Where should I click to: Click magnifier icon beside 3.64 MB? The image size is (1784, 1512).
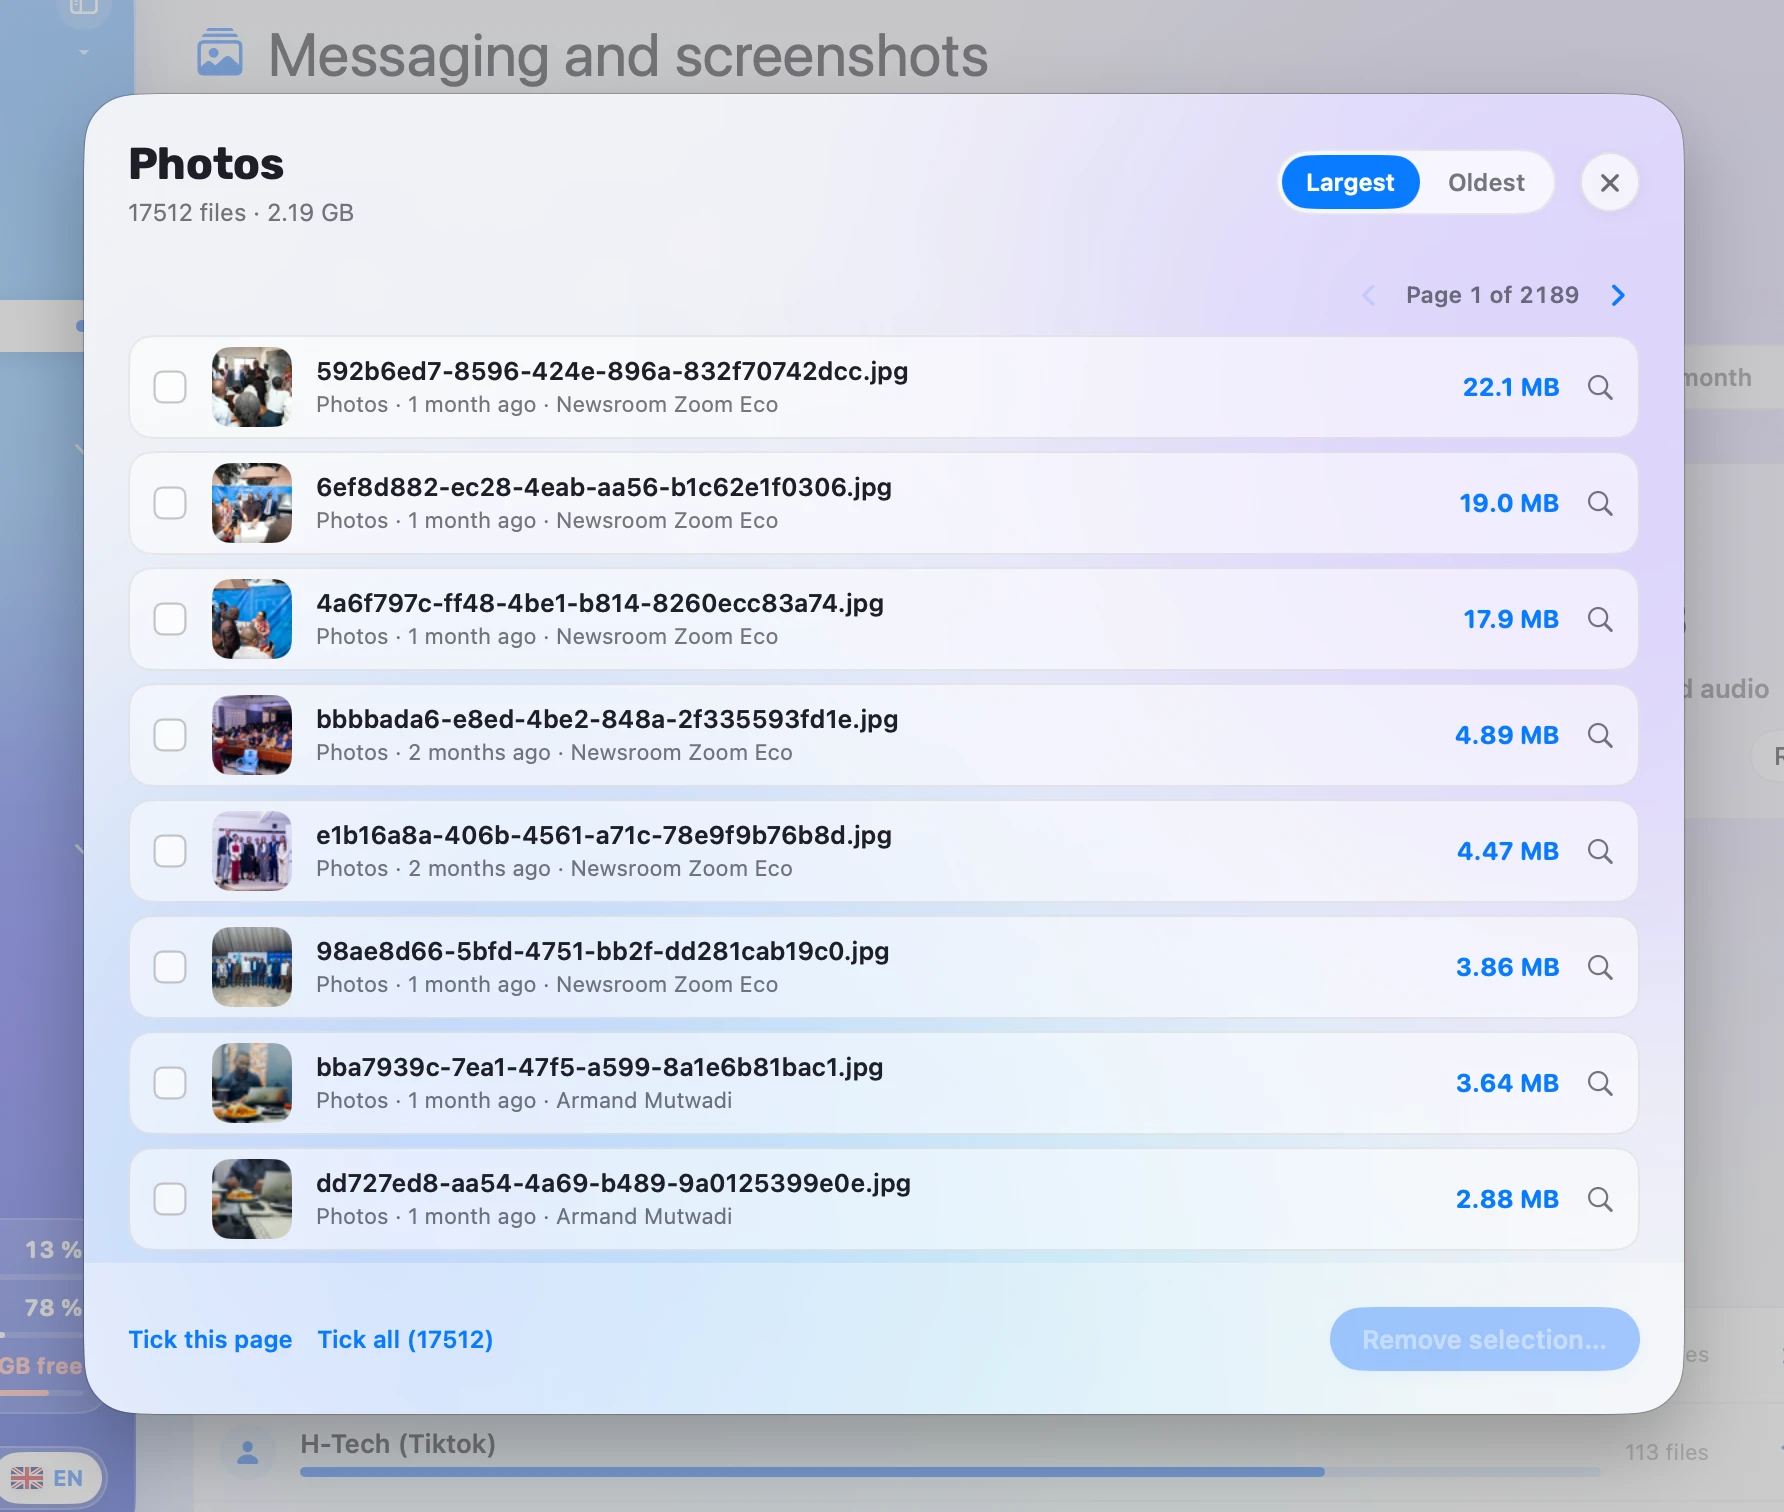pyautogui.click(x=1600, y=1084)
